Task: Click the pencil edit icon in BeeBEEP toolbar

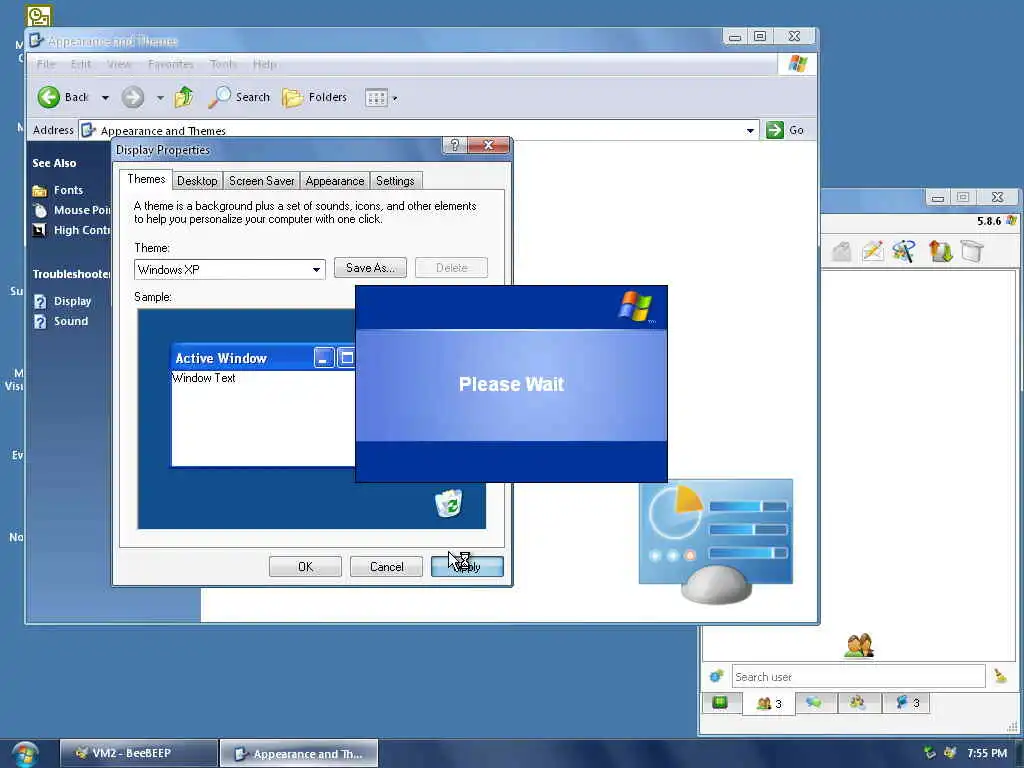Action: 872,251
